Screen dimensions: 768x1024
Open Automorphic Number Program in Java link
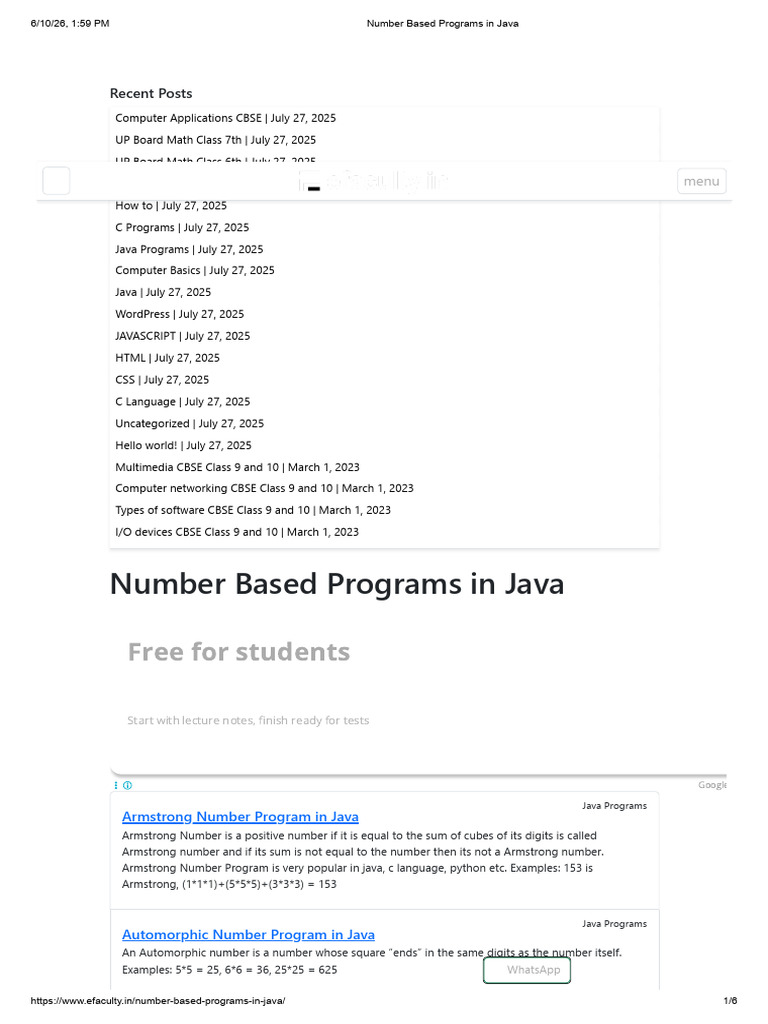248,935
